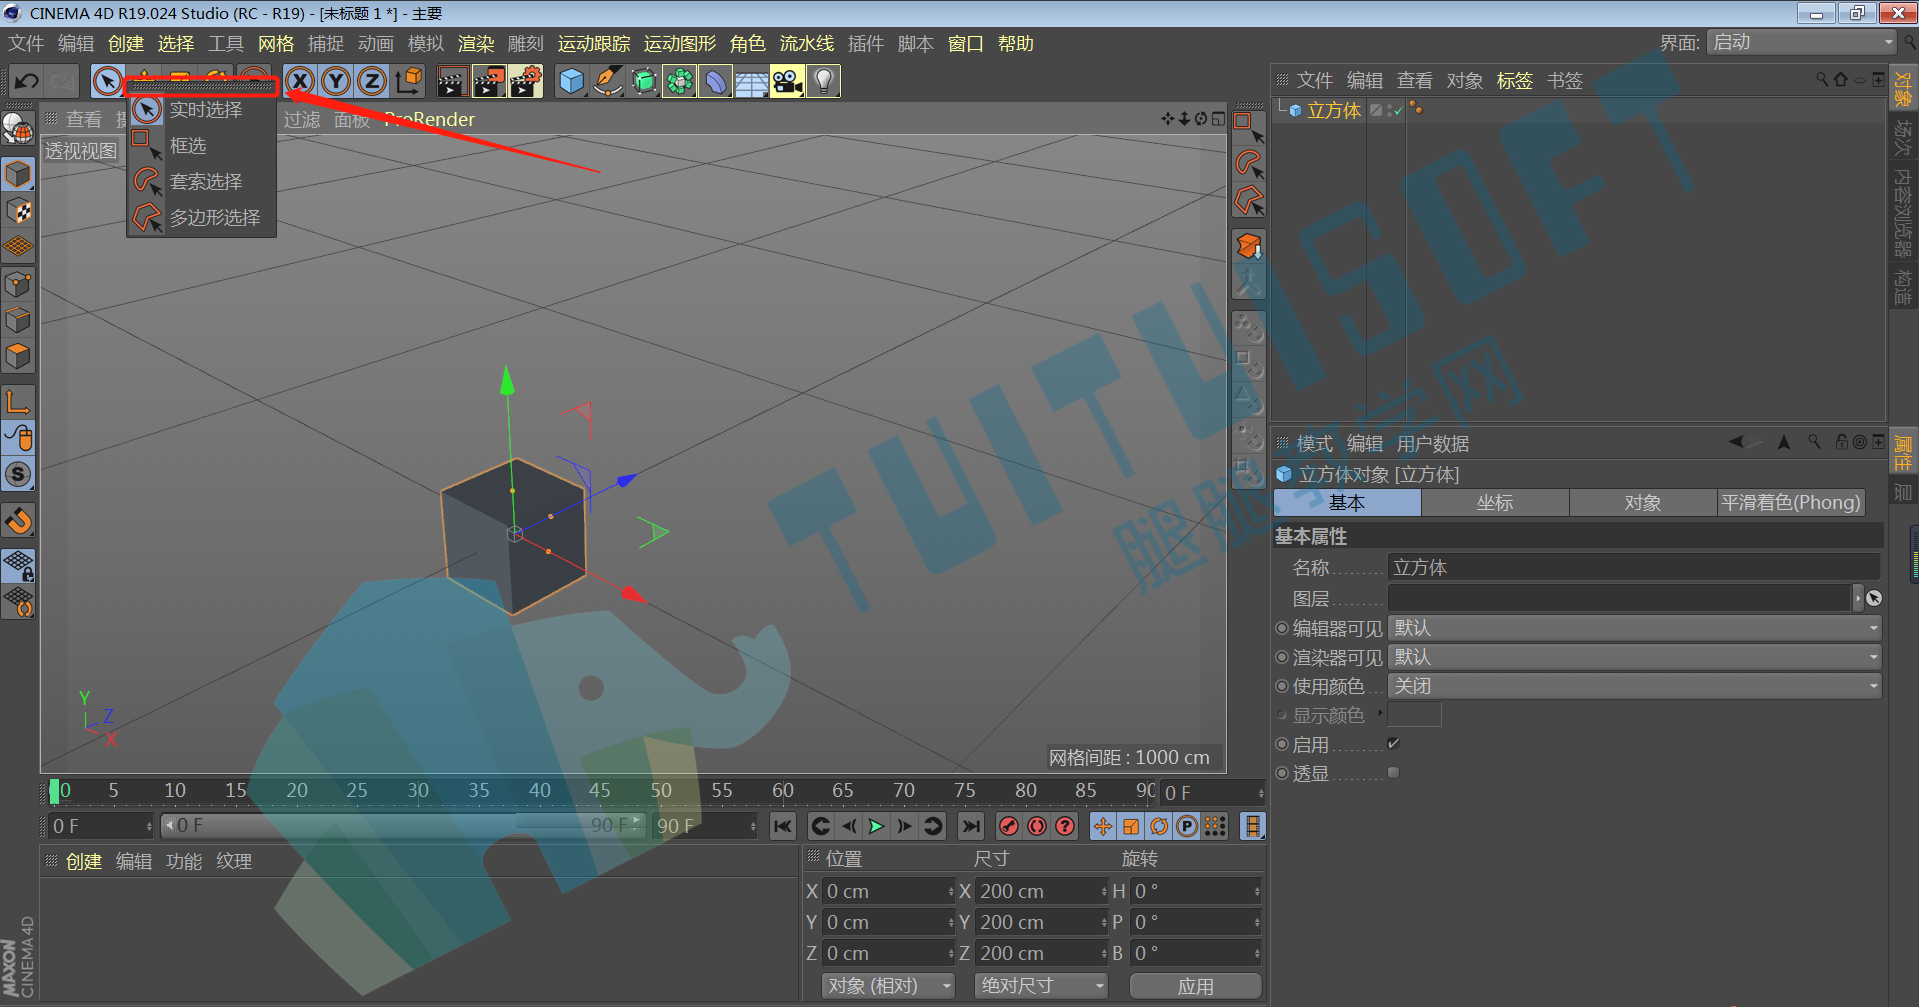Screen dimensions: 1919x1007
Task: Click the Light bulb object icon
Action: point(824,81)
